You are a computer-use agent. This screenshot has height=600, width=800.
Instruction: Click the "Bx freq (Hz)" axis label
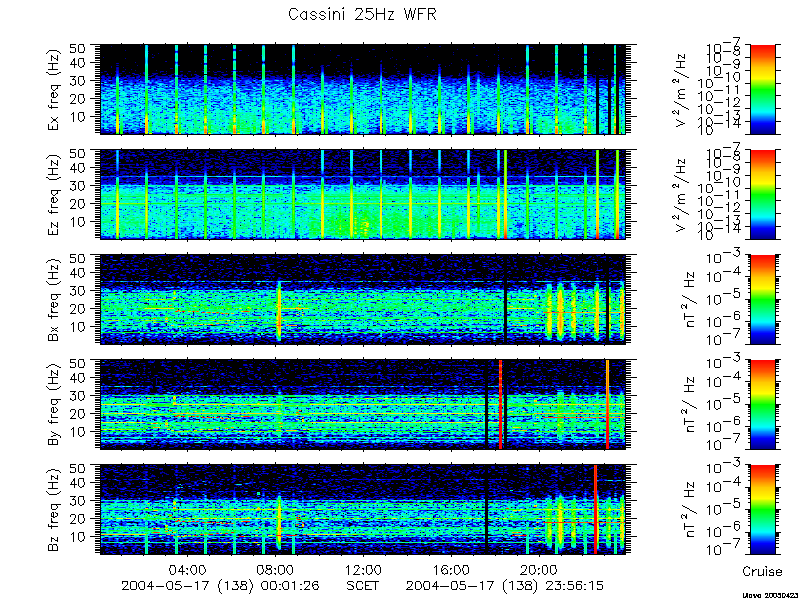[55, 299]
